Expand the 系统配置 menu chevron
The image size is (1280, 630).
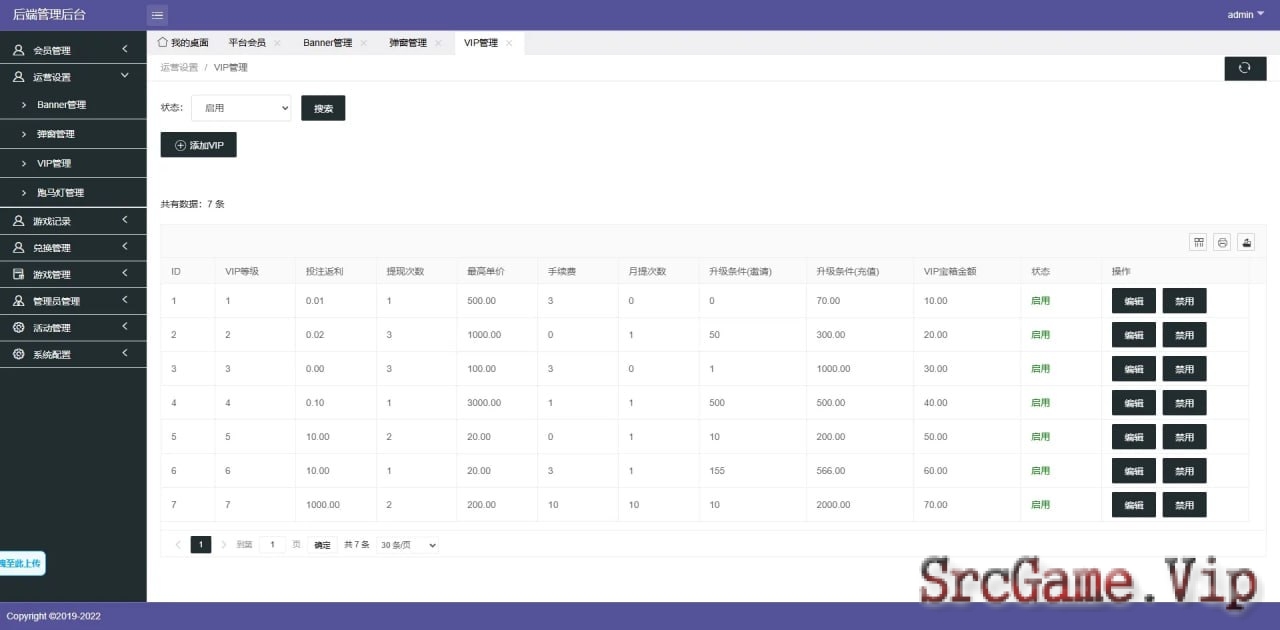(124, 353)
